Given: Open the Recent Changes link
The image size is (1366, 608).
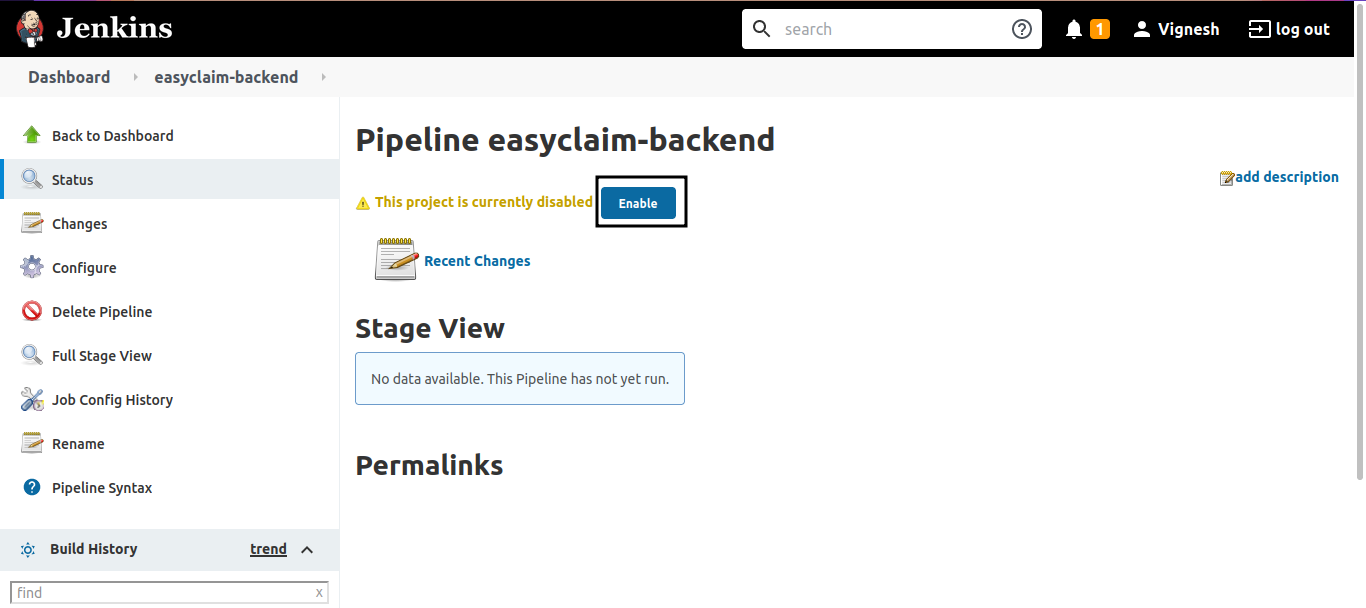Looking at the screenshot, I should 477,261.
